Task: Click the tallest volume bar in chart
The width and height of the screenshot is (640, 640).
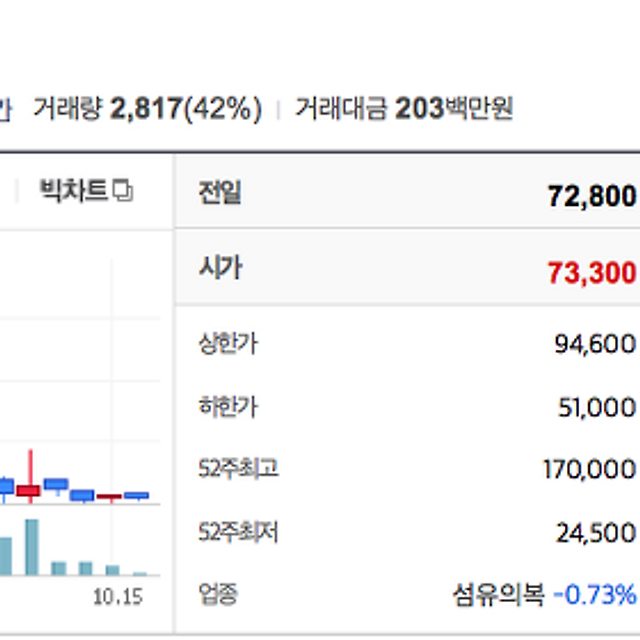Action: tap(32, 547)
